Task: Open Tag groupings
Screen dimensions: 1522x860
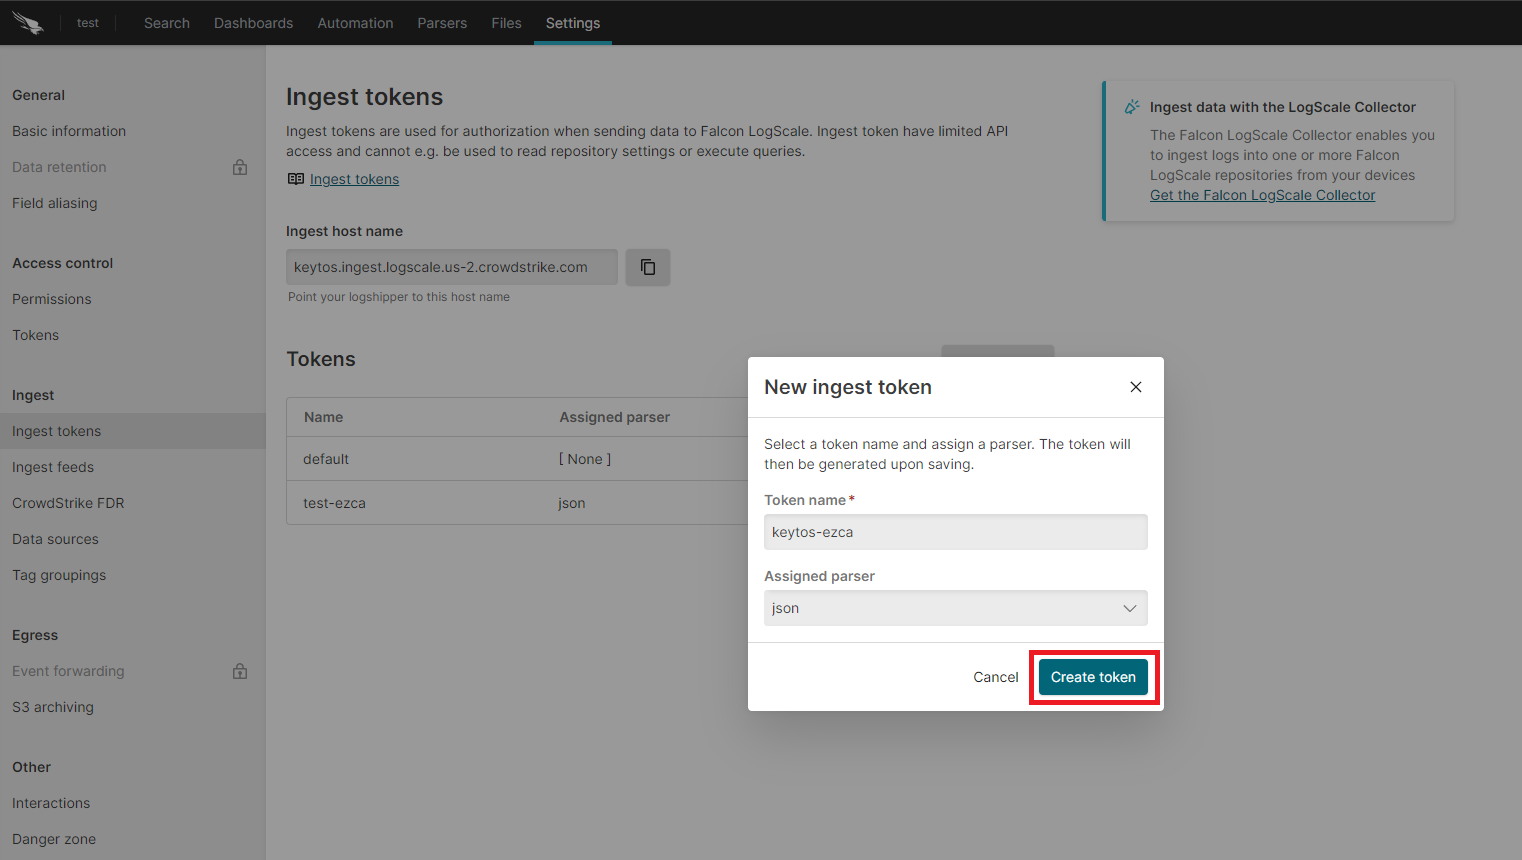Action: click(59, 575)
